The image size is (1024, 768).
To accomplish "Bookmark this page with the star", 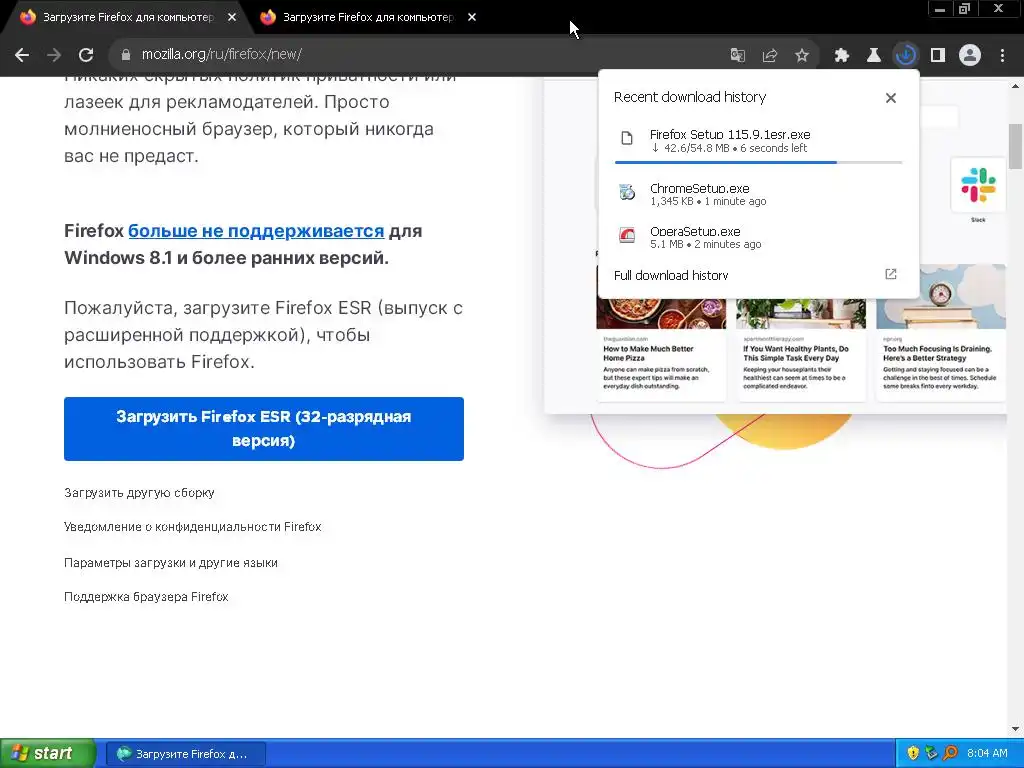I will 802,56.
